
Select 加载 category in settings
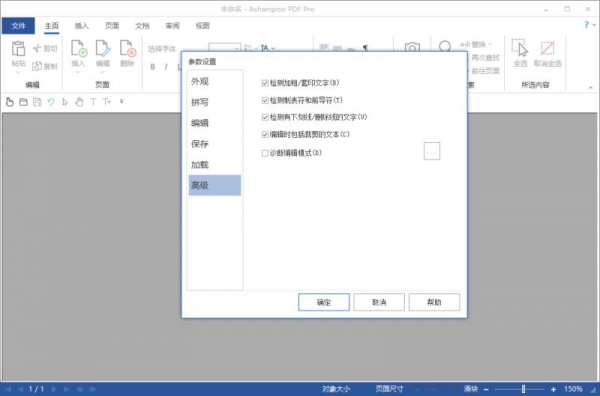[x=215, y=165]
